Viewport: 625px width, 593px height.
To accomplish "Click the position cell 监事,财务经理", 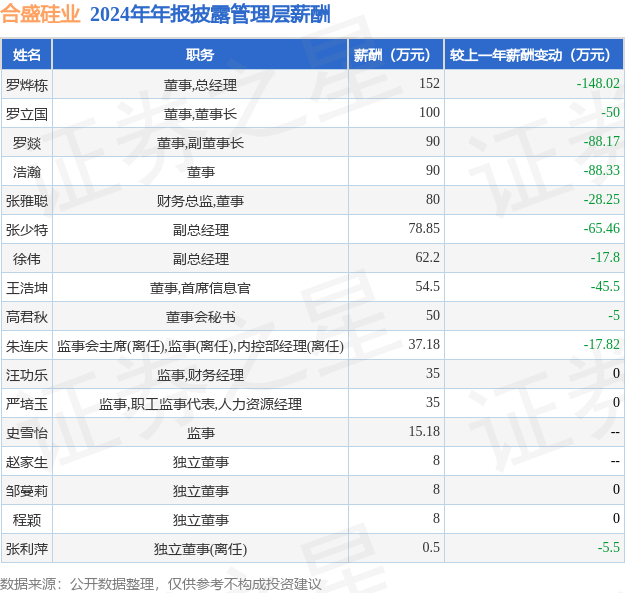I will click(x=200, y=375).
